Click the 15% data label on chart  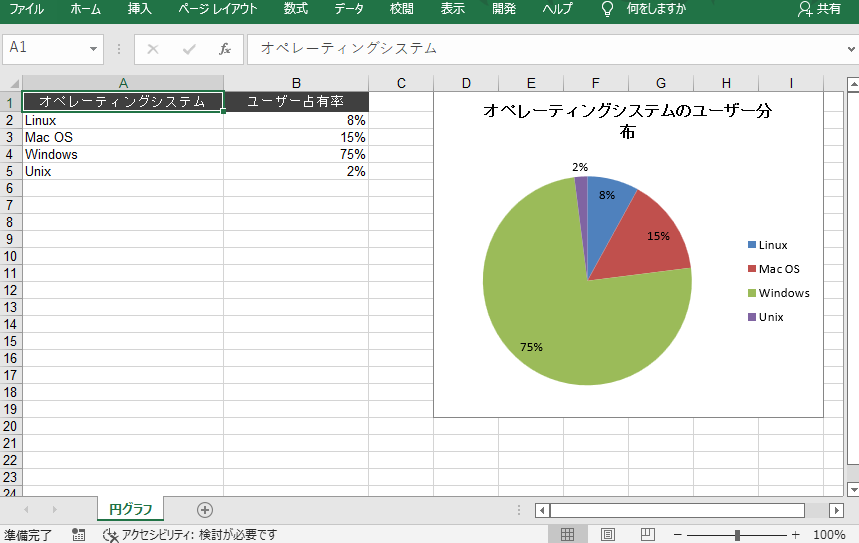[x=658, y=236]
